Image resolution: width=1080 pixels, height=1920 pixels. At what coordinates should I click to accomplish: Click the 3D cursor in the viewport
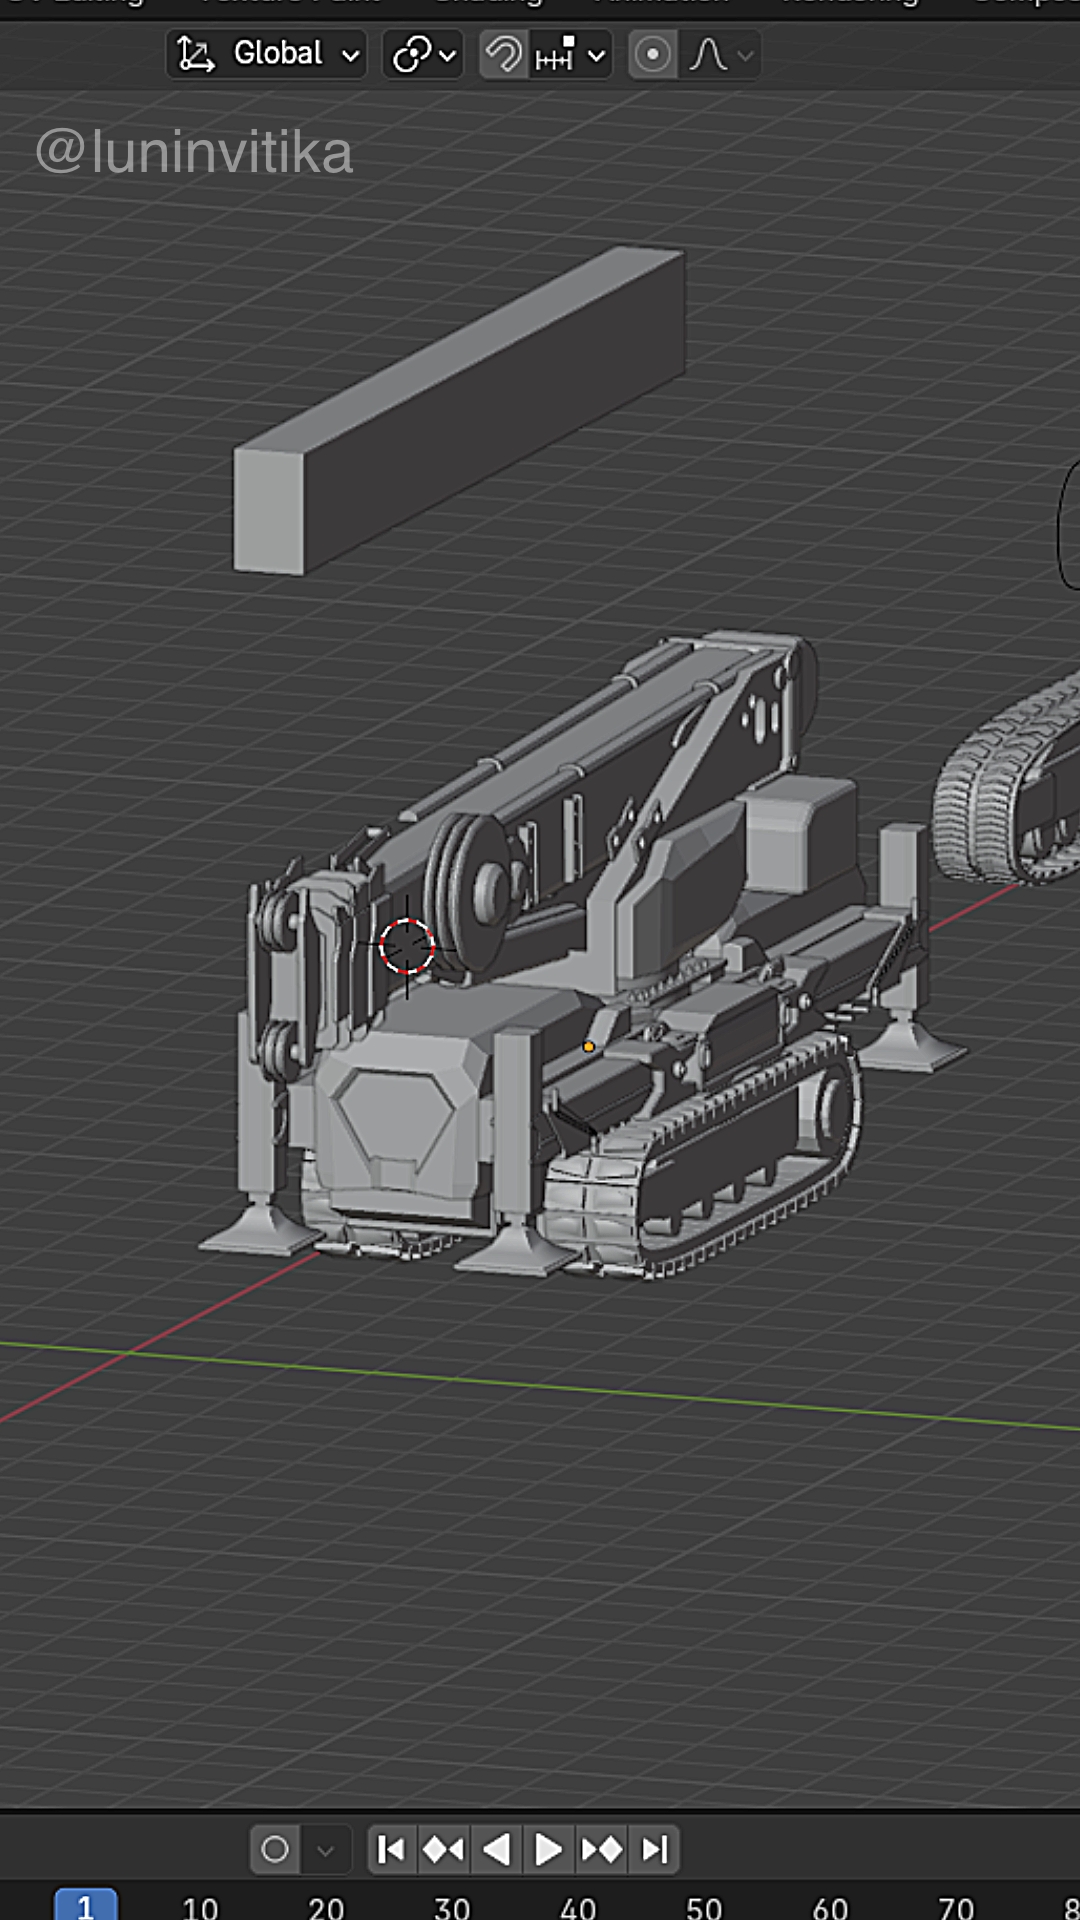click(x=407, y=946)
